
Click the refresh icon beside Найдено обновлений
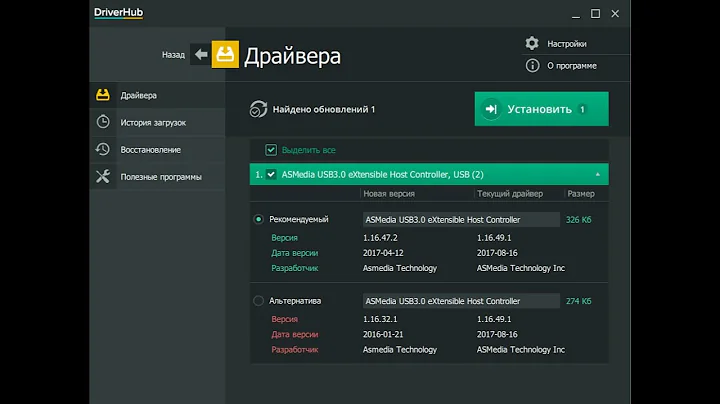click(258, 109)
